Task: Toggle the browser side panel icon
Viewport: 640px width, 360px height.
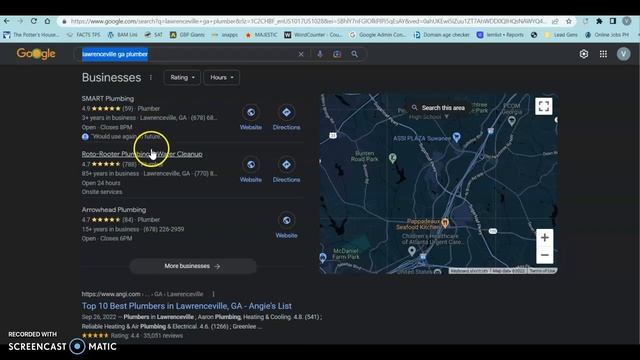Action: tap(613, 21)
